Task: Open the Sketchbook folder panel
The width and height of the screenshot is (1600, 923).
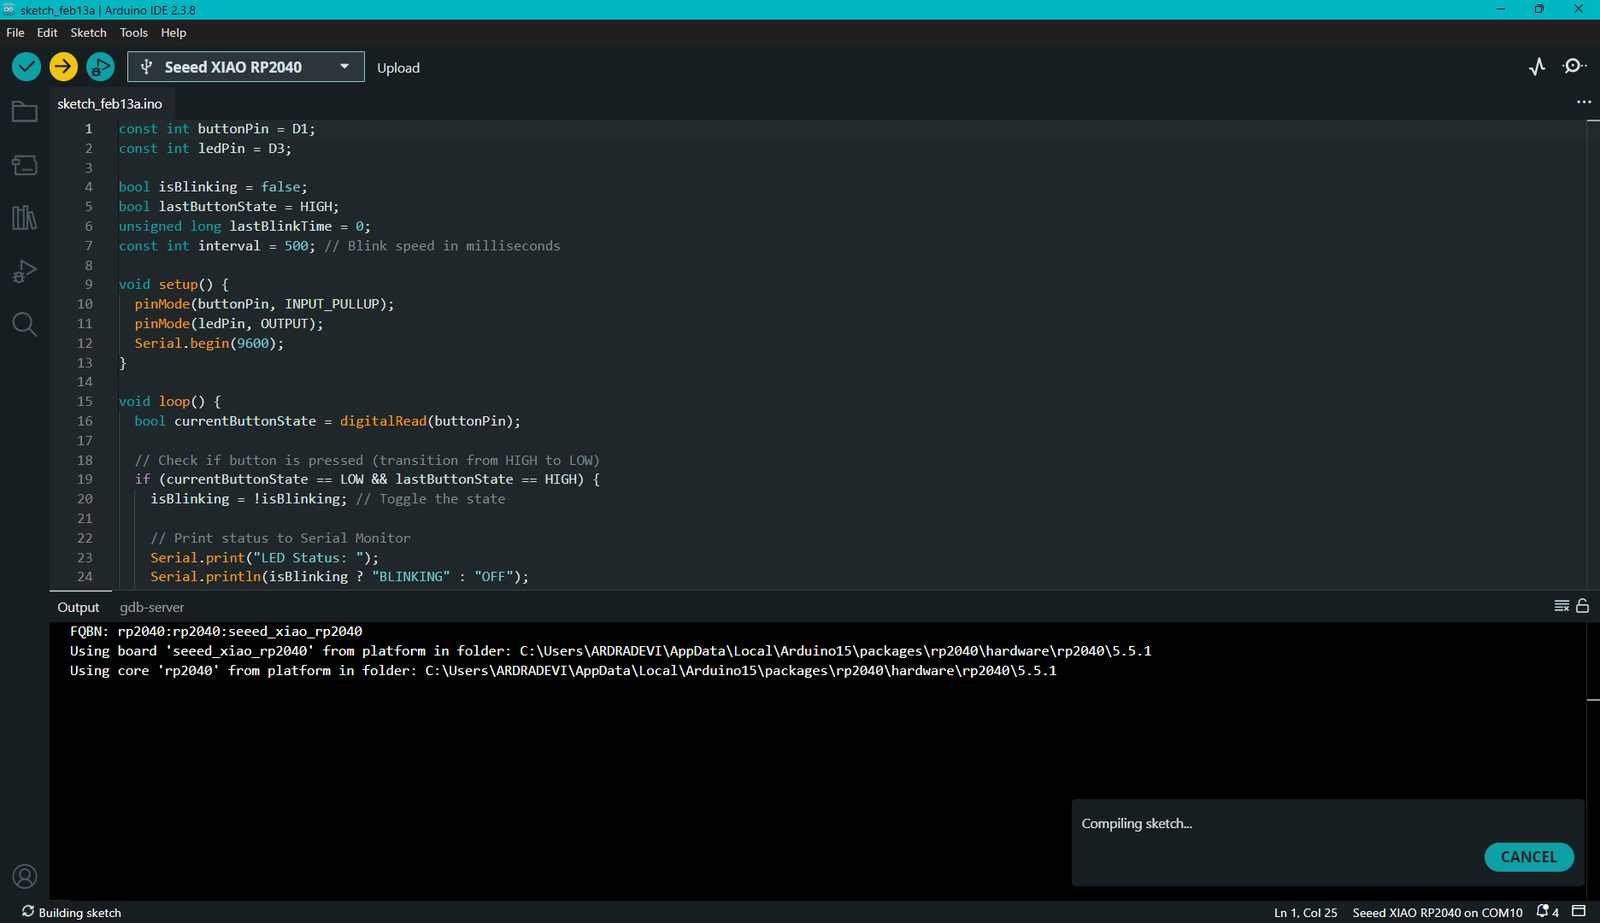Action: (x=24, y=112)
